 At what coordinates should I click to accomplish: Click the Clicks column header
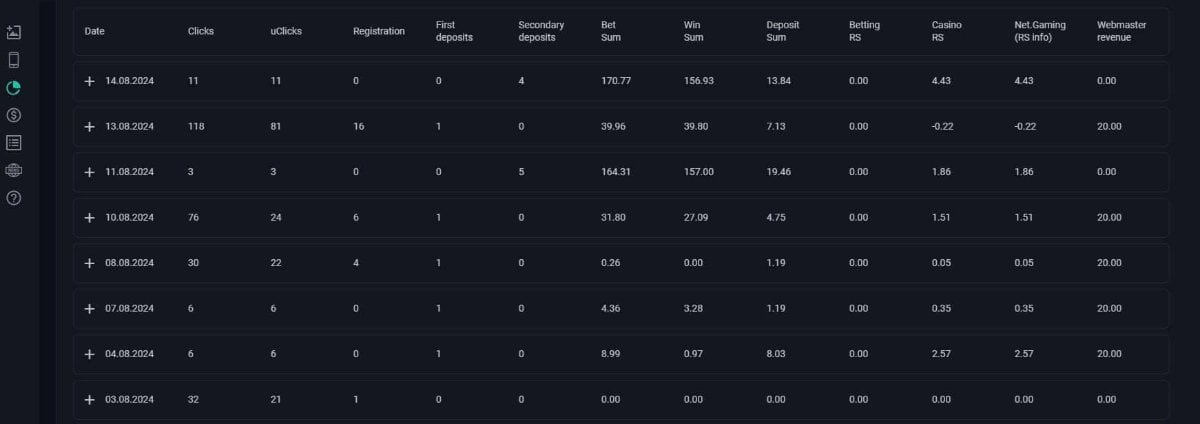[x=201, y=31]
